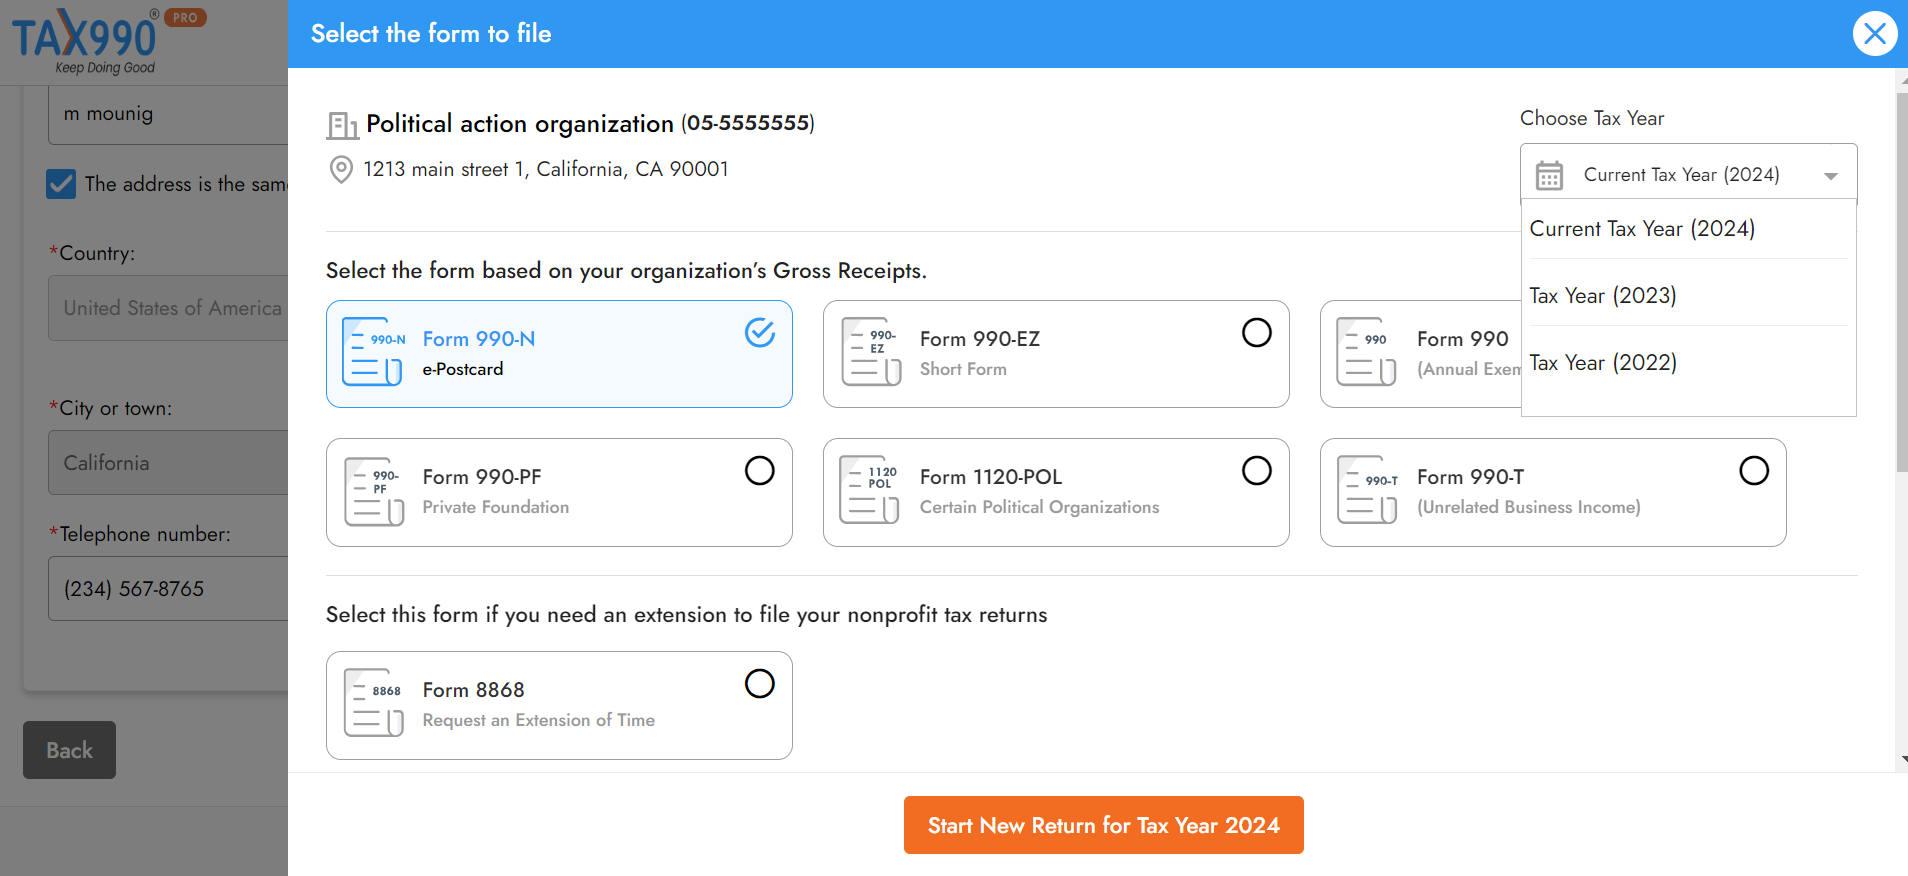The width and height of the screenshot is (1908, 876).
Task: Click the Form 990-PF document icon
Action: (374, 491)
